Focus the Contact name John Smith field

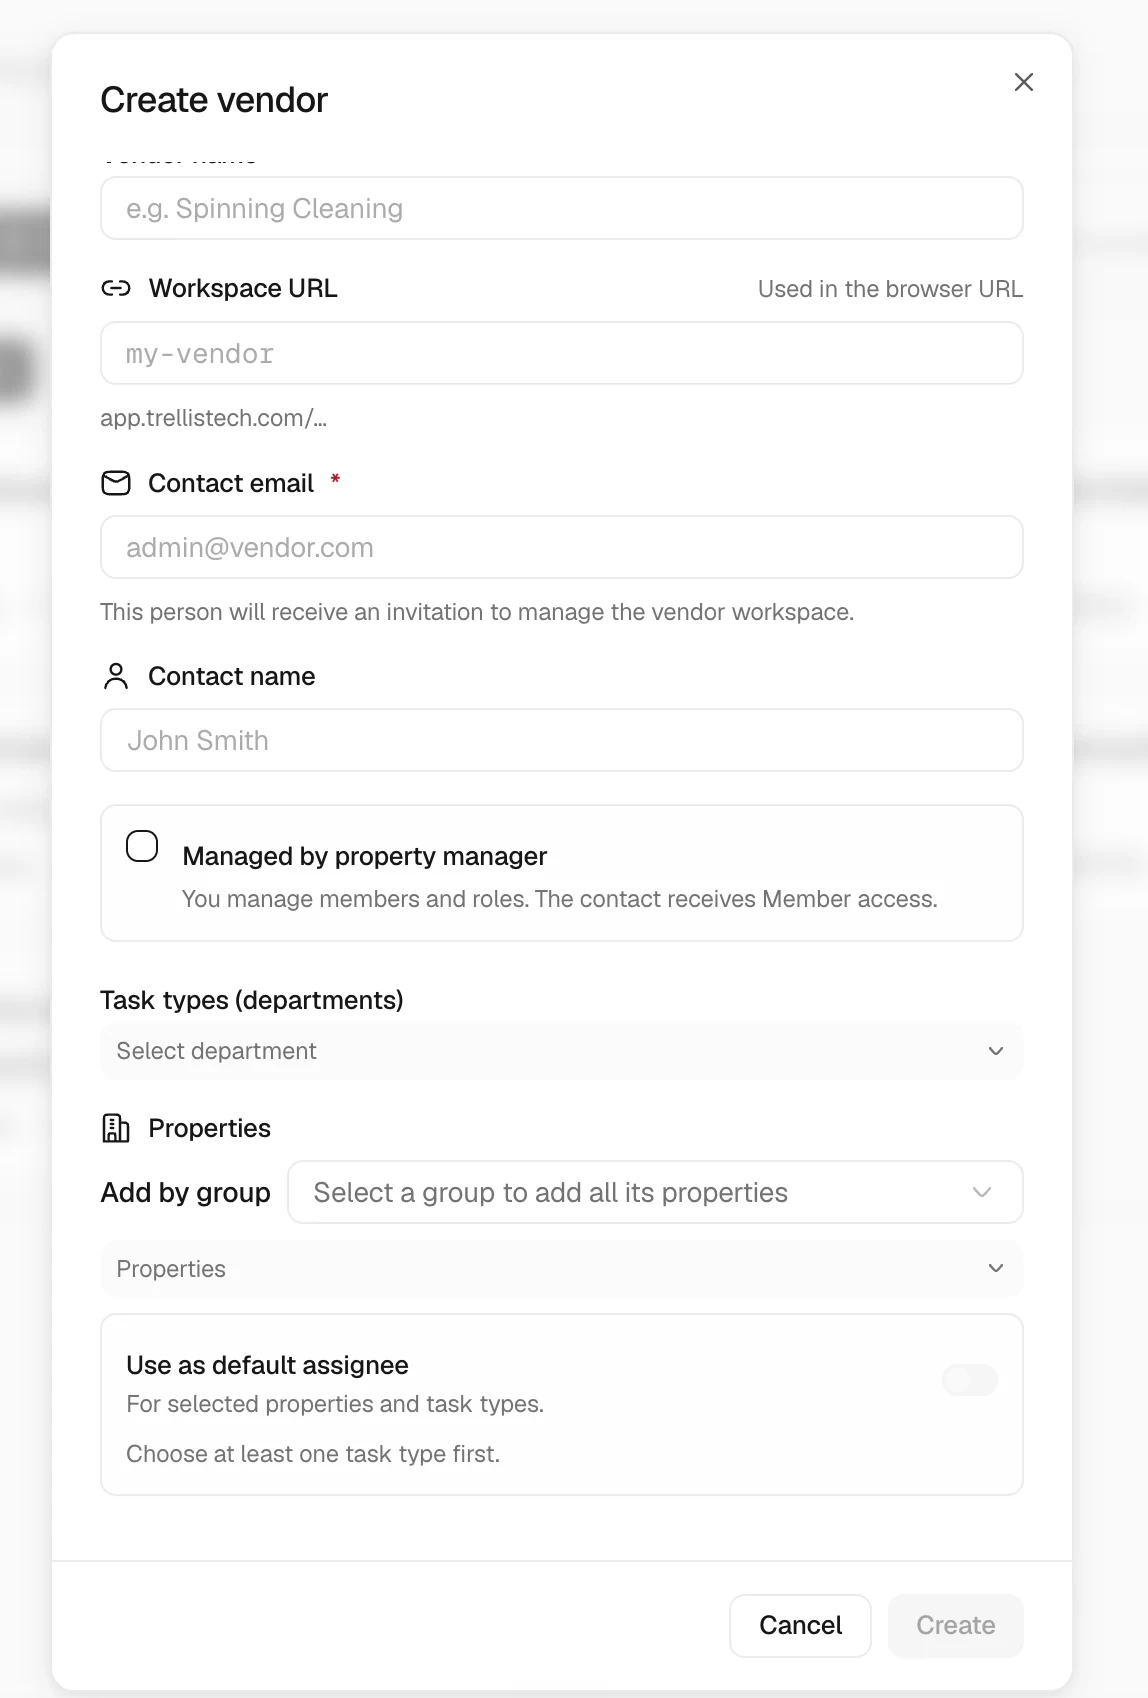coord(562,740)
